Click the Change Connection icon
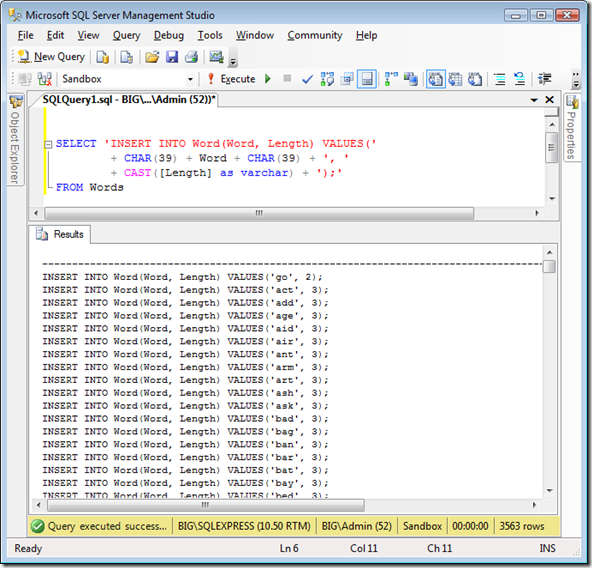 click(x=45, y=79)
